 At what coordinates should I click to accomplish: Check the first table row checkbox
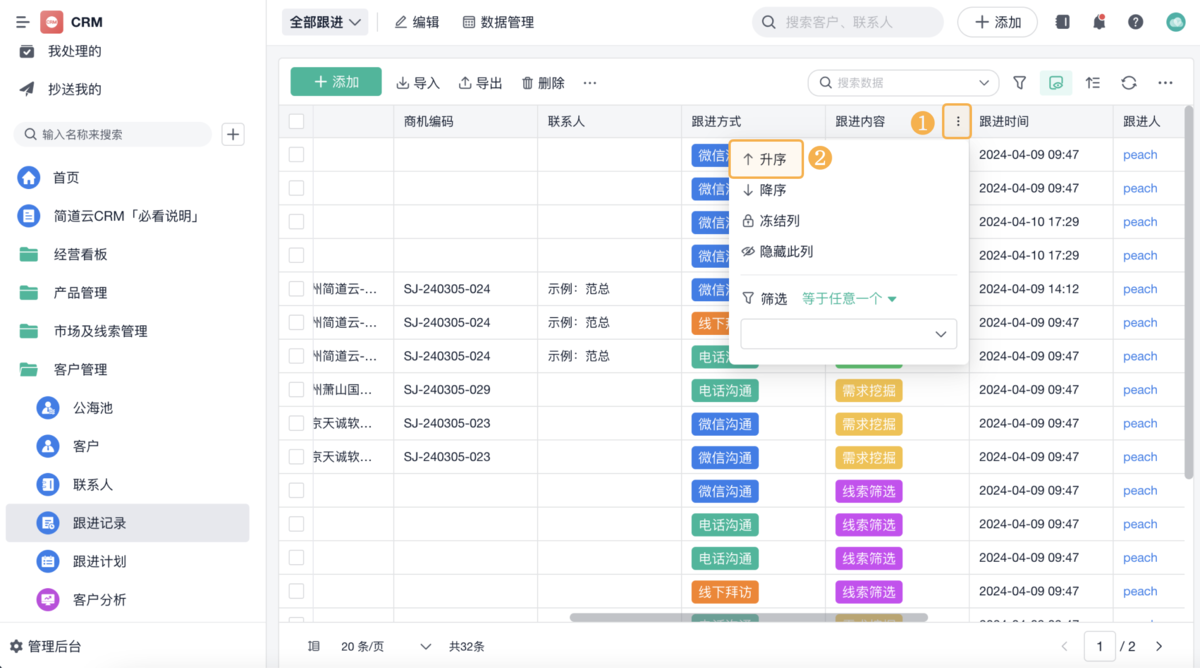point(296,155)
